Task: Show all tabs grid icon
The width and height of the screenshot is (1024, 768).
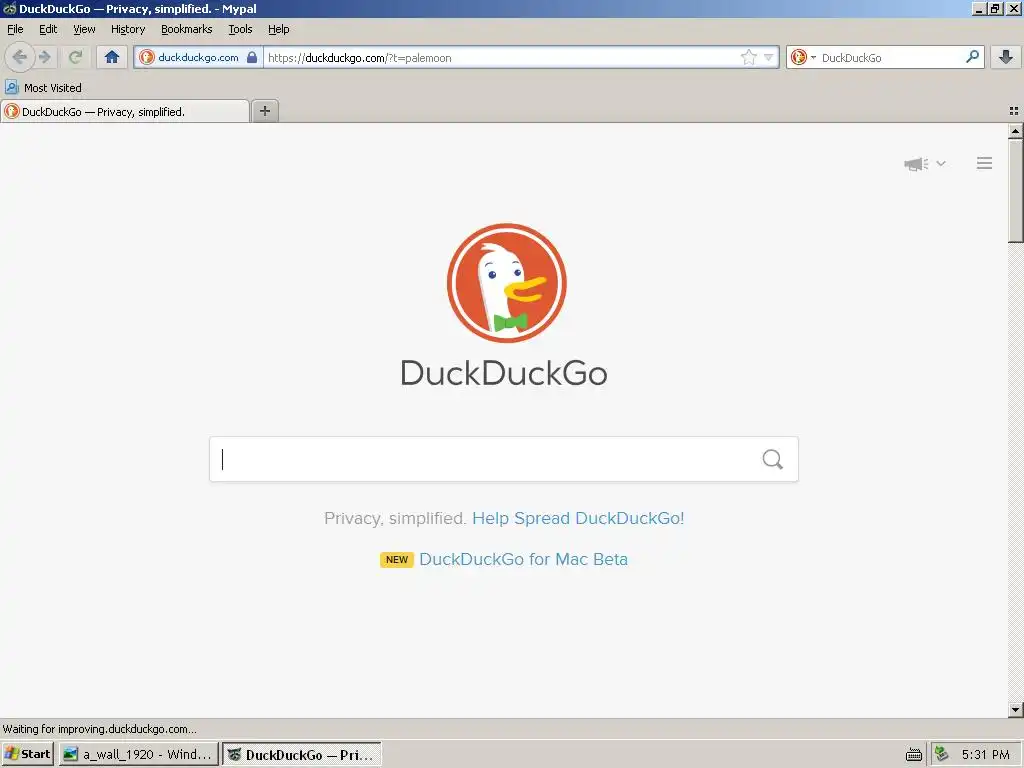Action: click(x=1014, y=112)
